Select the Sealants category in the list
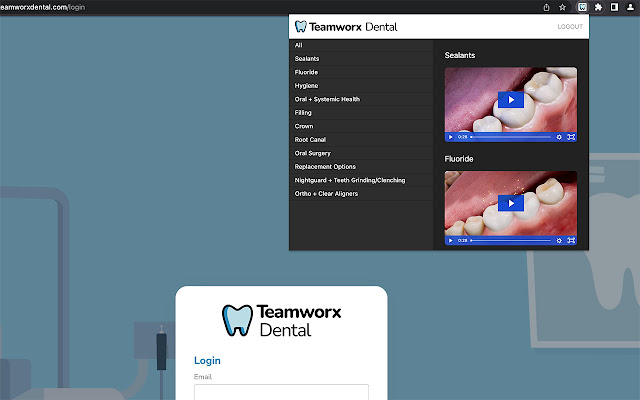This screenshot has width=640, height=400. 361,58
